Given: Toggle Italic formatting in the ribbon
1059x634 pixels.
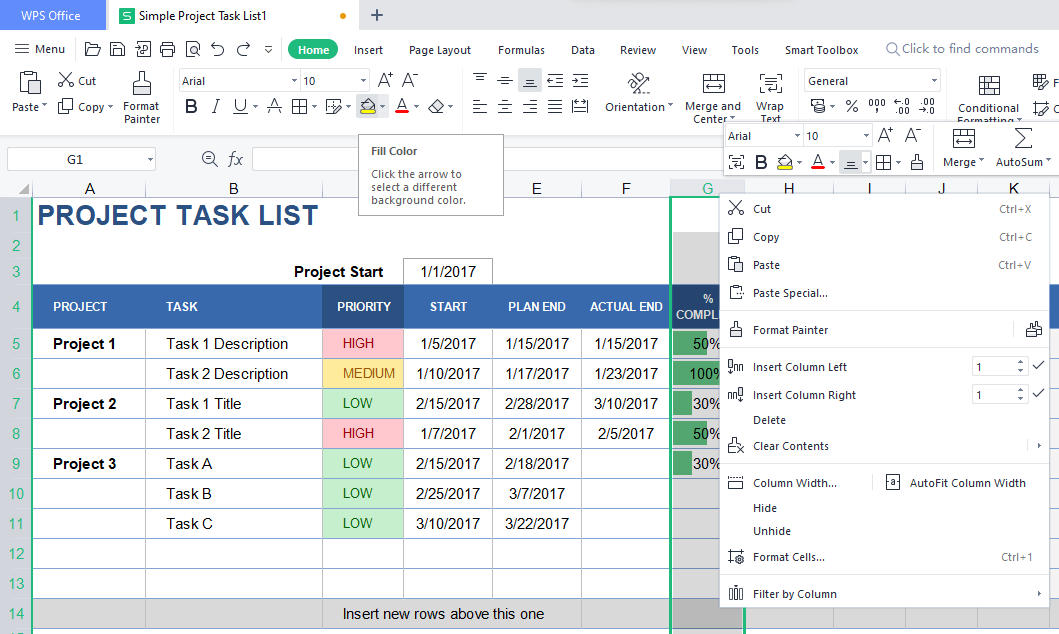Looking at the screenshot, I should coord(216,106).
